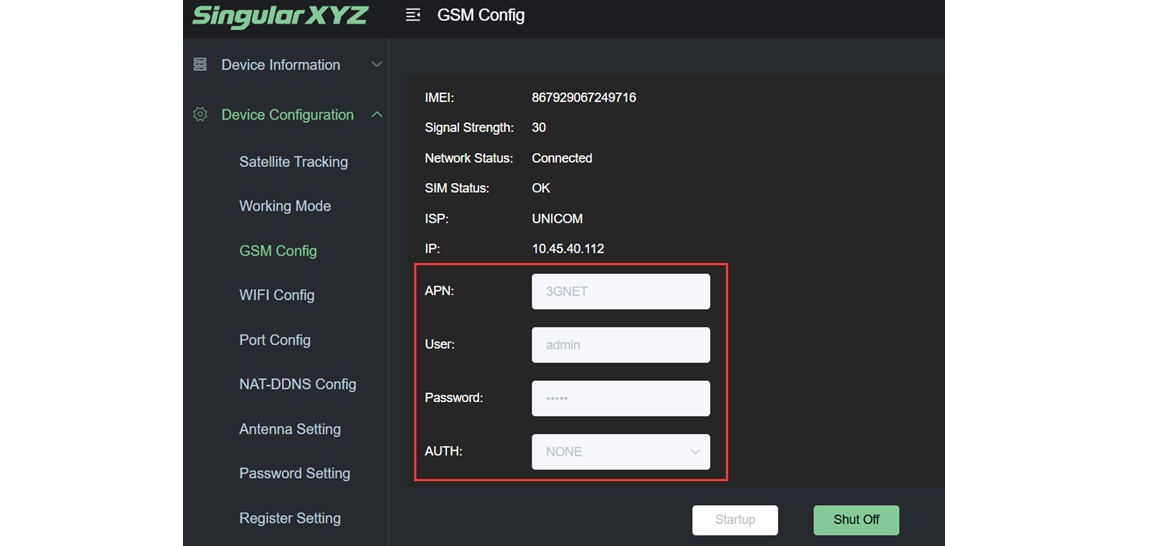The height and width of the screenshot is (546, 1150).
Task: Collapse the Device Configuration section chevron
Action: click(x=377, y=115)
